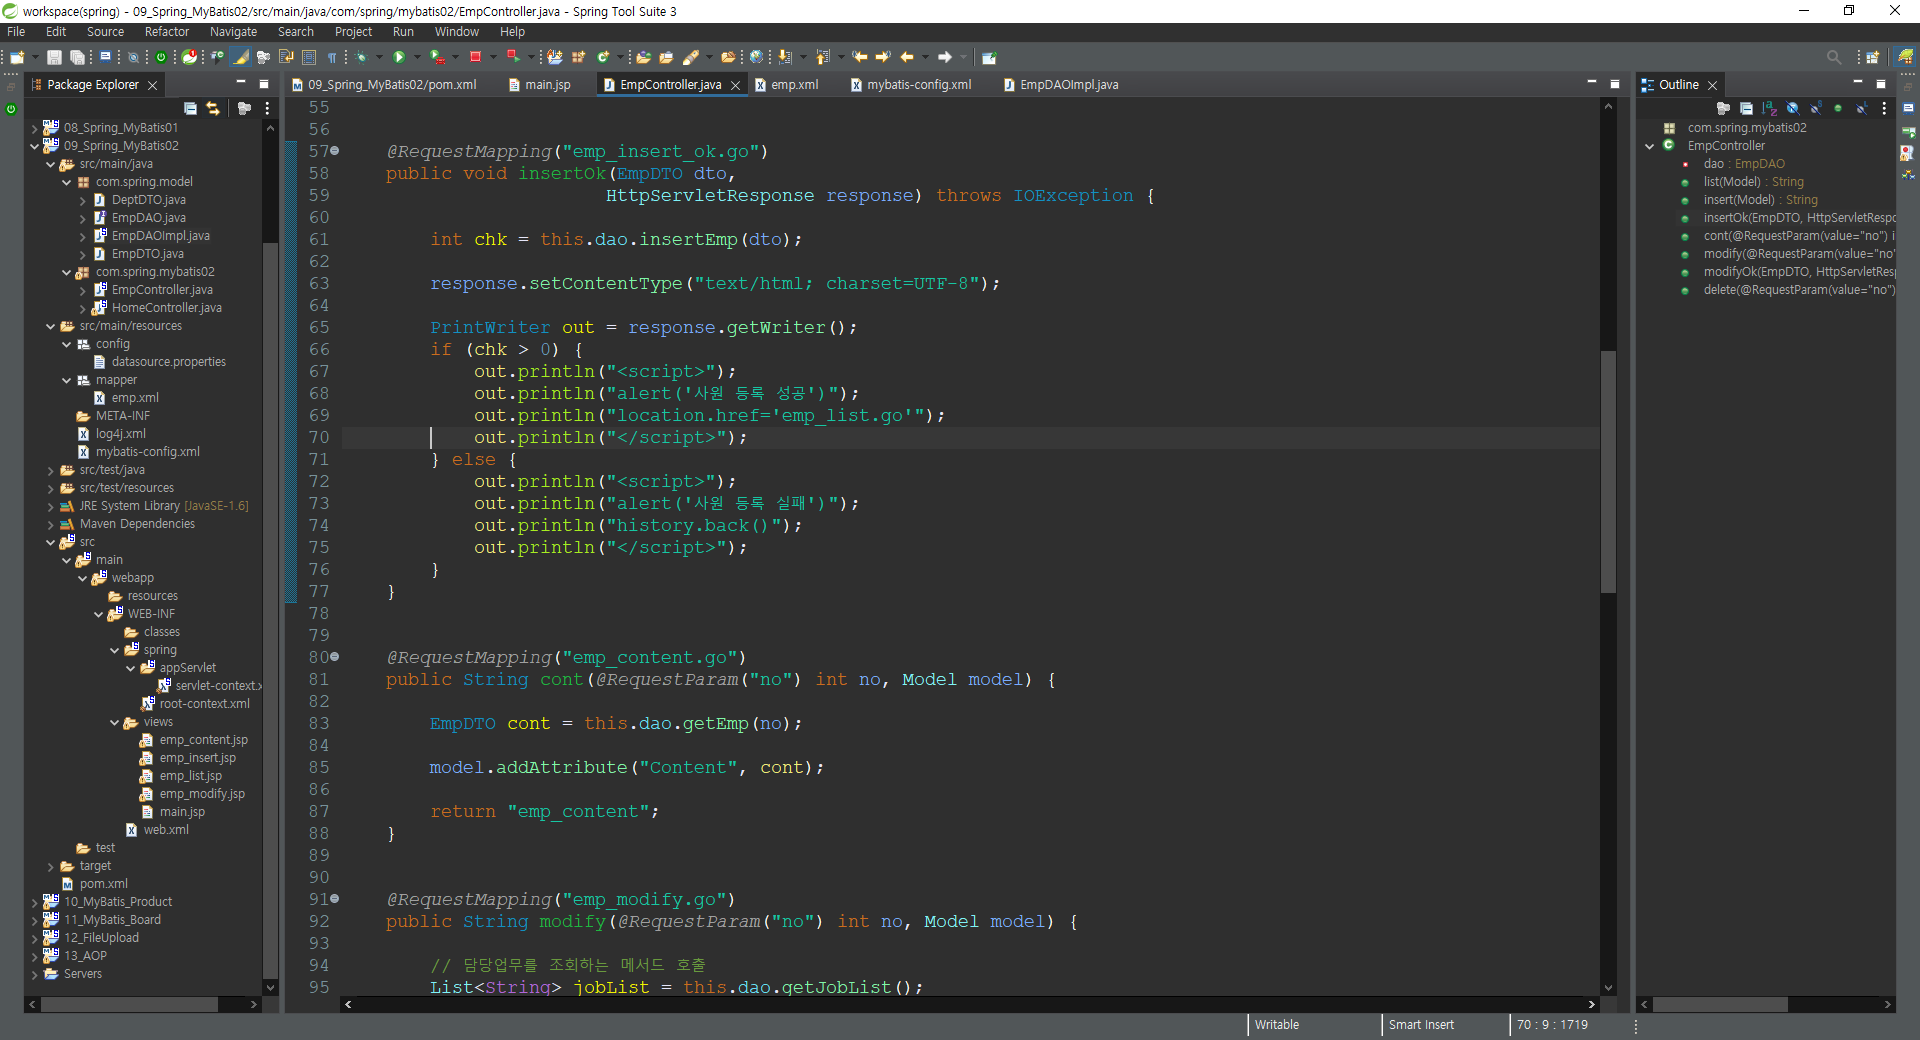Image resolution: width=1920 pixels, height=1040 pixels.
Task: Click the New Java Class icon in the toolbar
Action: pos(603,57)
